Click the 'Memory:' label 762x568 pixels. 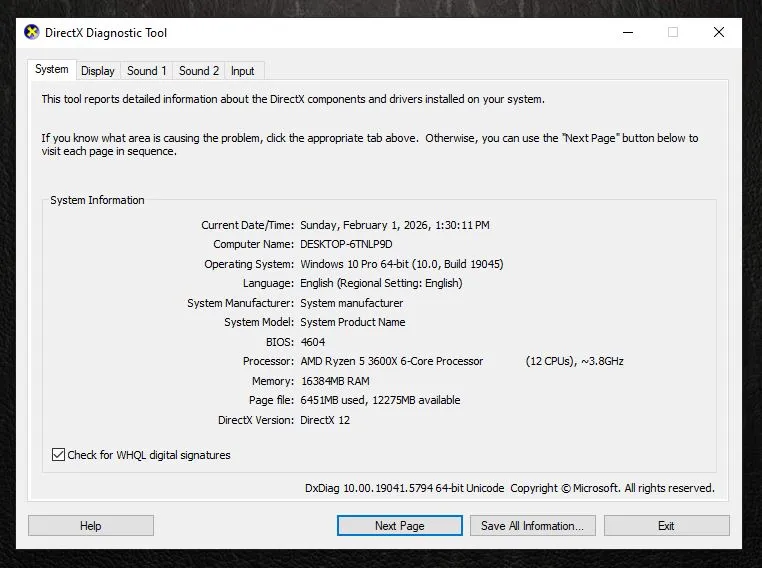[273, 381]
